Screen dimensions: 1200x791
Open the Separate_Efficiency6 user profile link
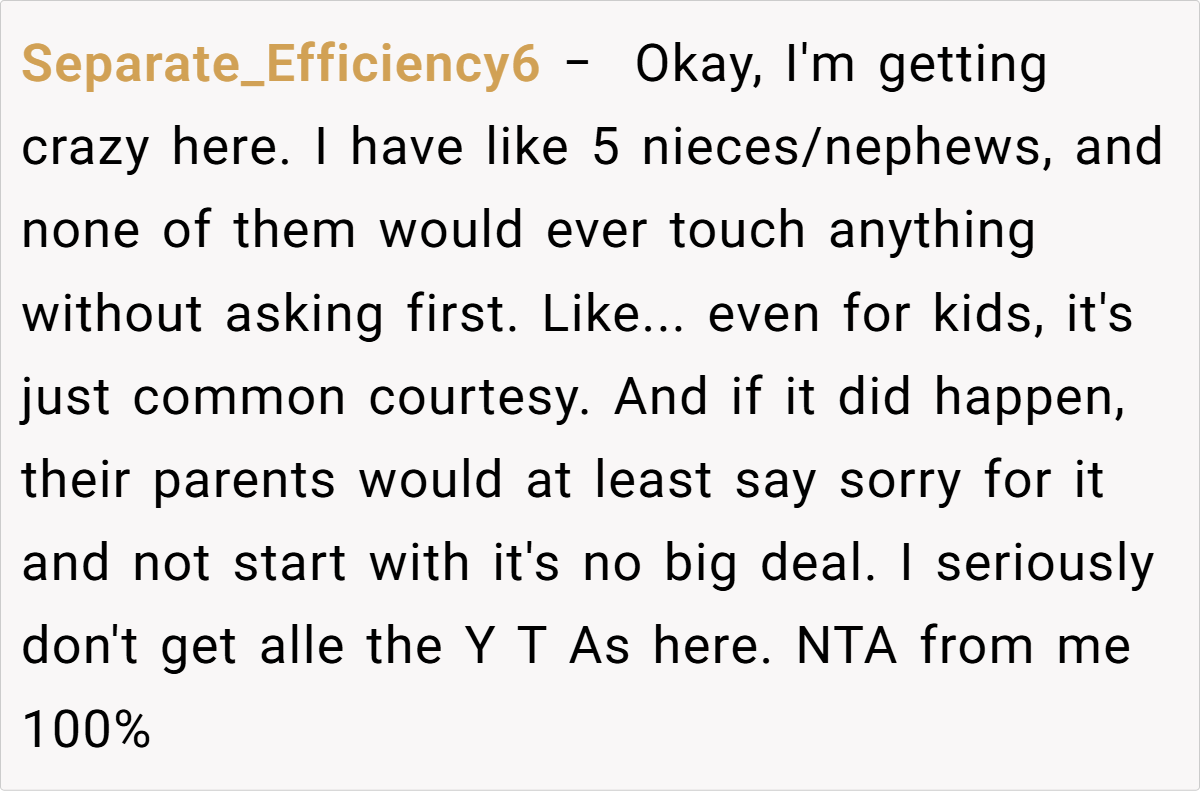[x=281, y=66]
